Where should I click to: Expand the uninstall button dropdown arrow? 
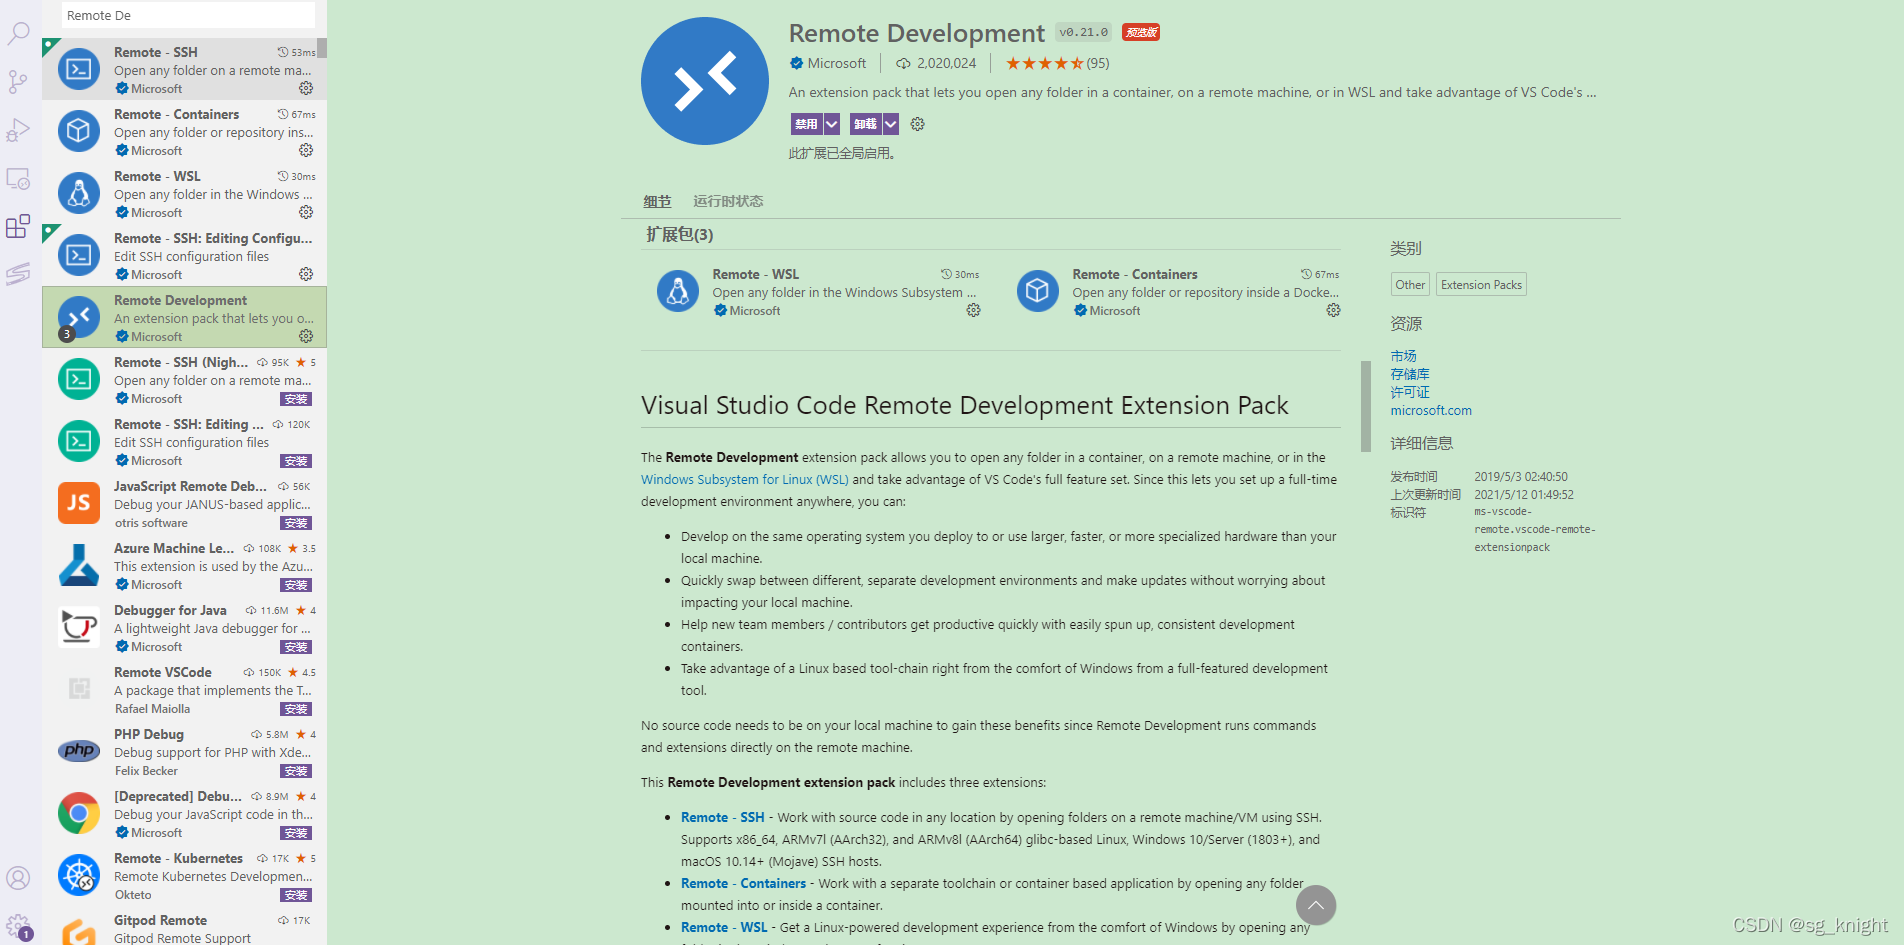click(x=890, y=124)
